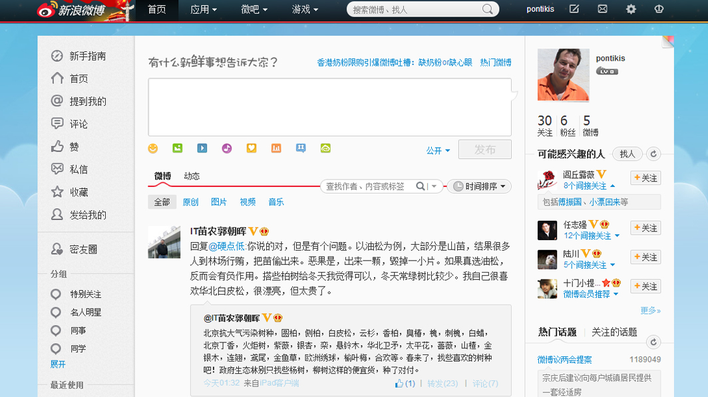Image resolution: width=708 pixels, height=397 pixels.
Task: Follow 任志强 with 关注 button
Action: pyautogui.click(x=646, y=228)
